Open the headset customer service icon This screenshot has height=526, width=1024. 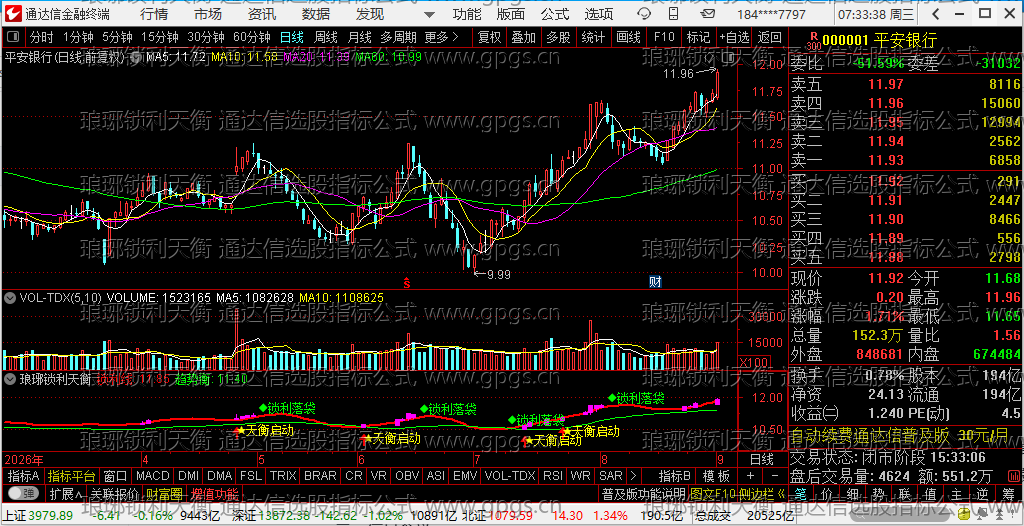[643, 14]
